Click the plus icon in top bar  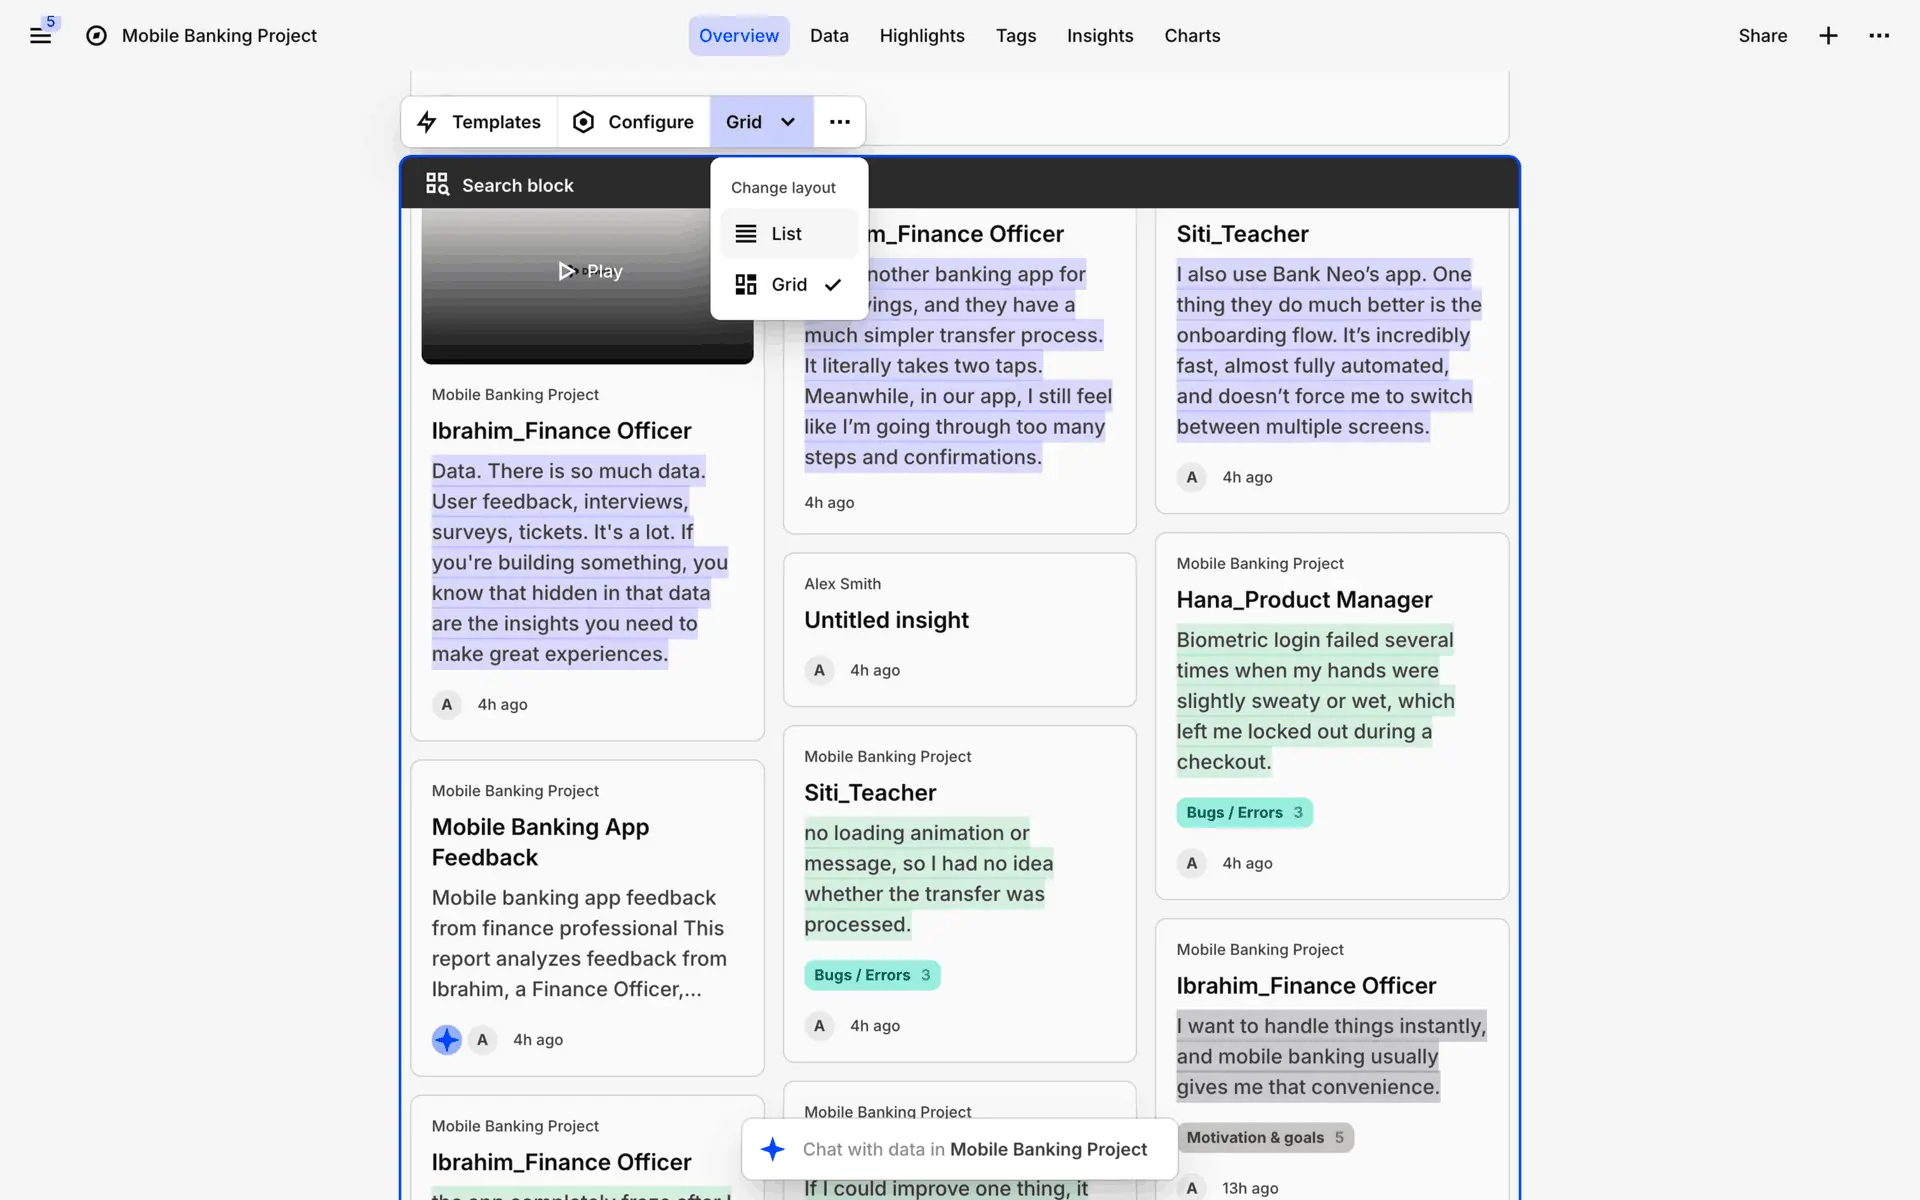(1828, 36)
